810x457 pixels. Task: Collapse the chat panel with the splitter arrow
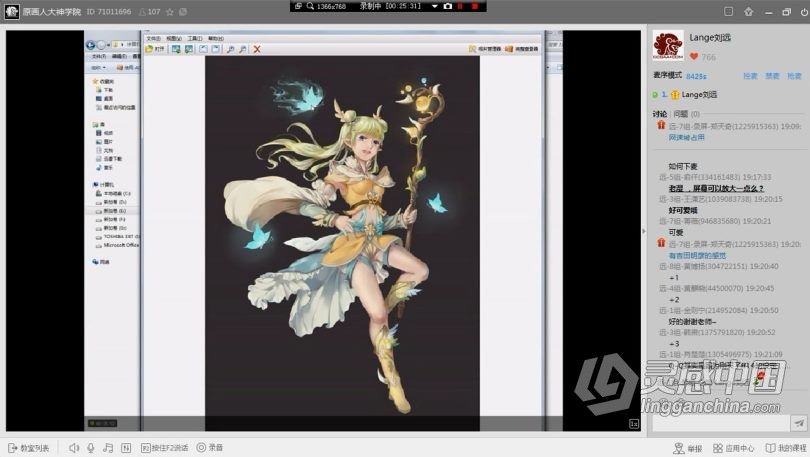coord(644,231)
